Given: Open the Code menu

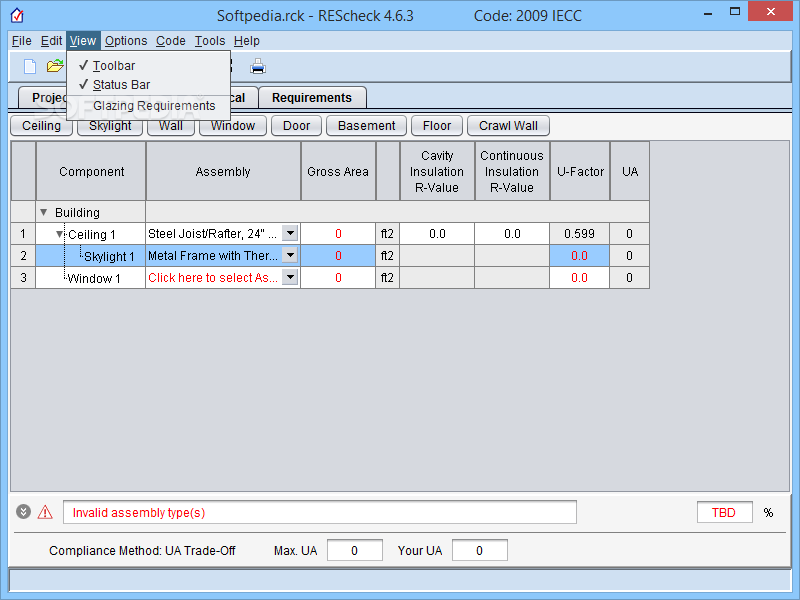Looking at the screenshot, I should pyautogui.click(x=170, y=41).
